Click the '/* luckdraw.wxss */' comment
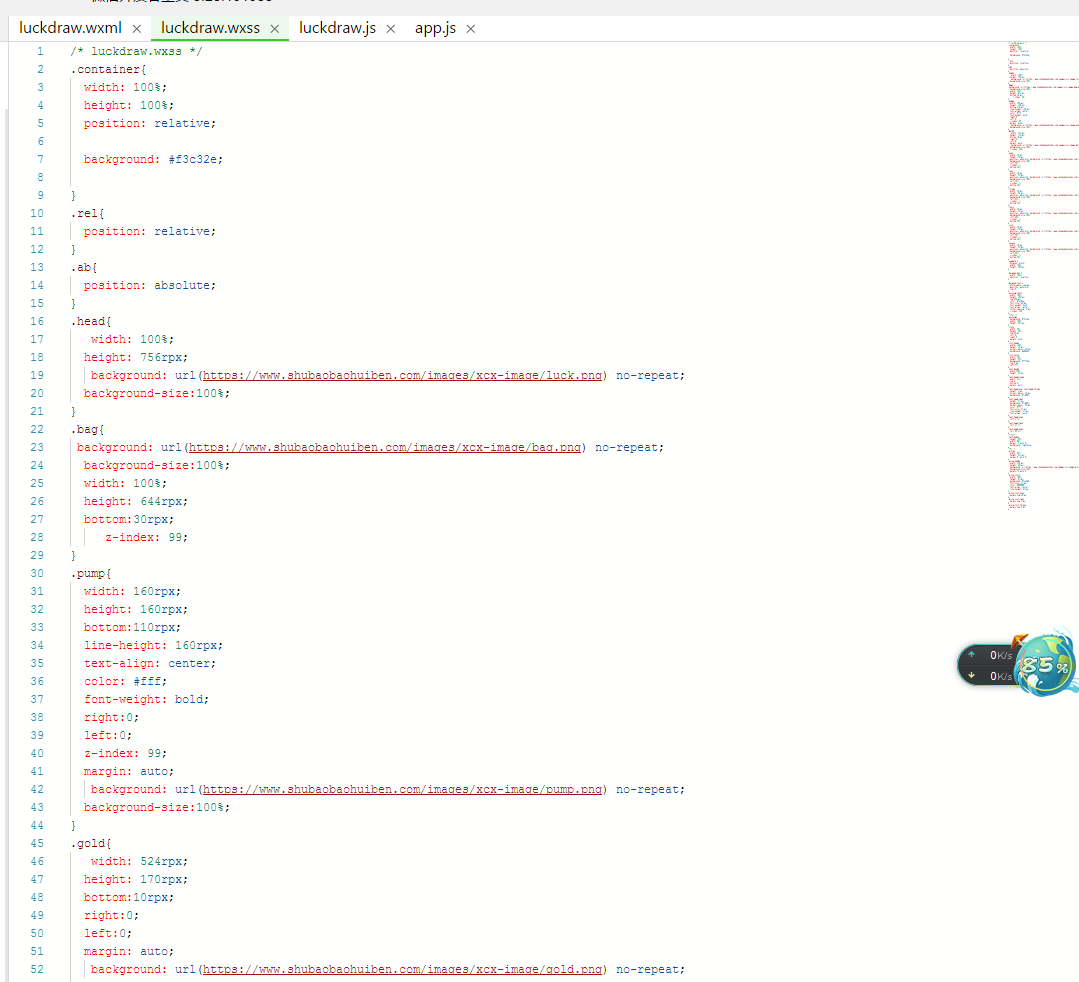 pyautogui.click(x=136, y=52)
